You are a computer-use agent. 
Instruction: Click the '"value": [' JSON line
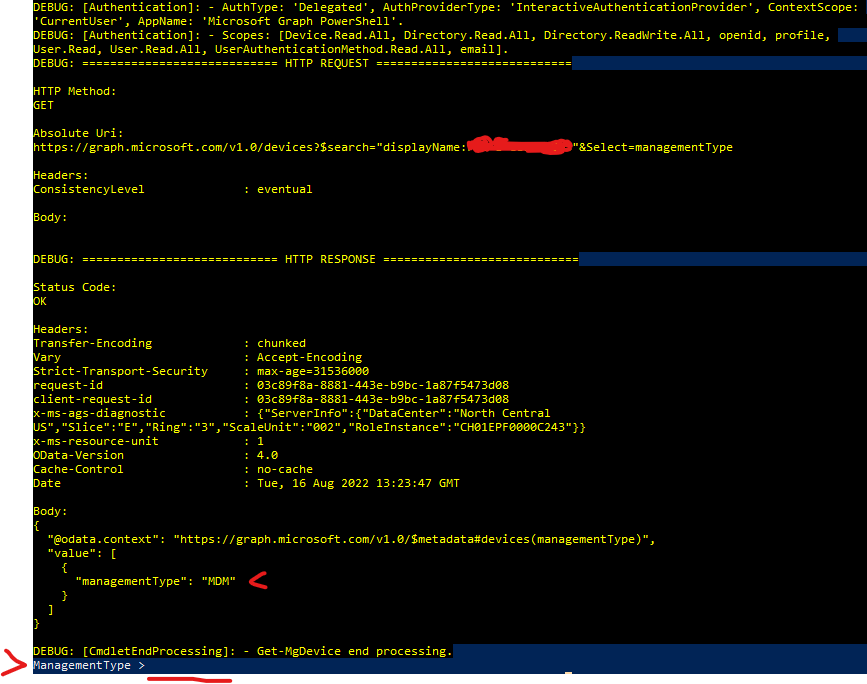pyautogui.click(x=82, y=554)
